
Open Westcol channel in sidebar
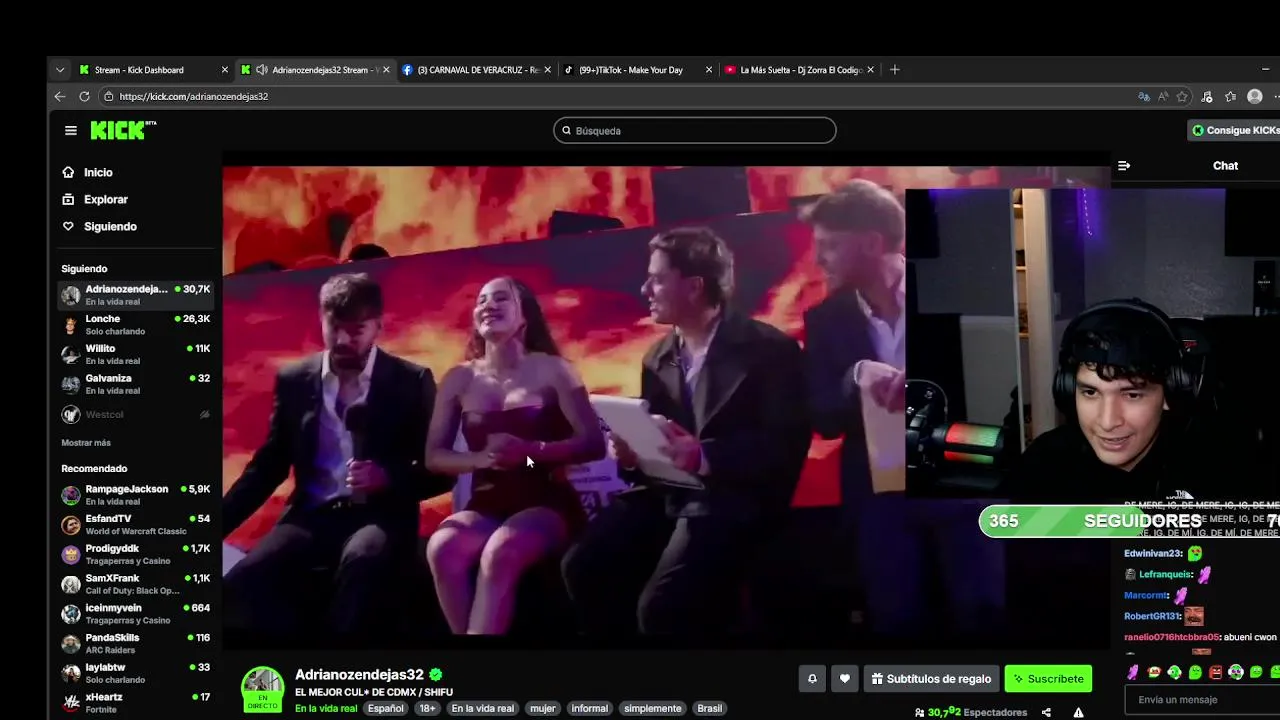click(135, 414)
